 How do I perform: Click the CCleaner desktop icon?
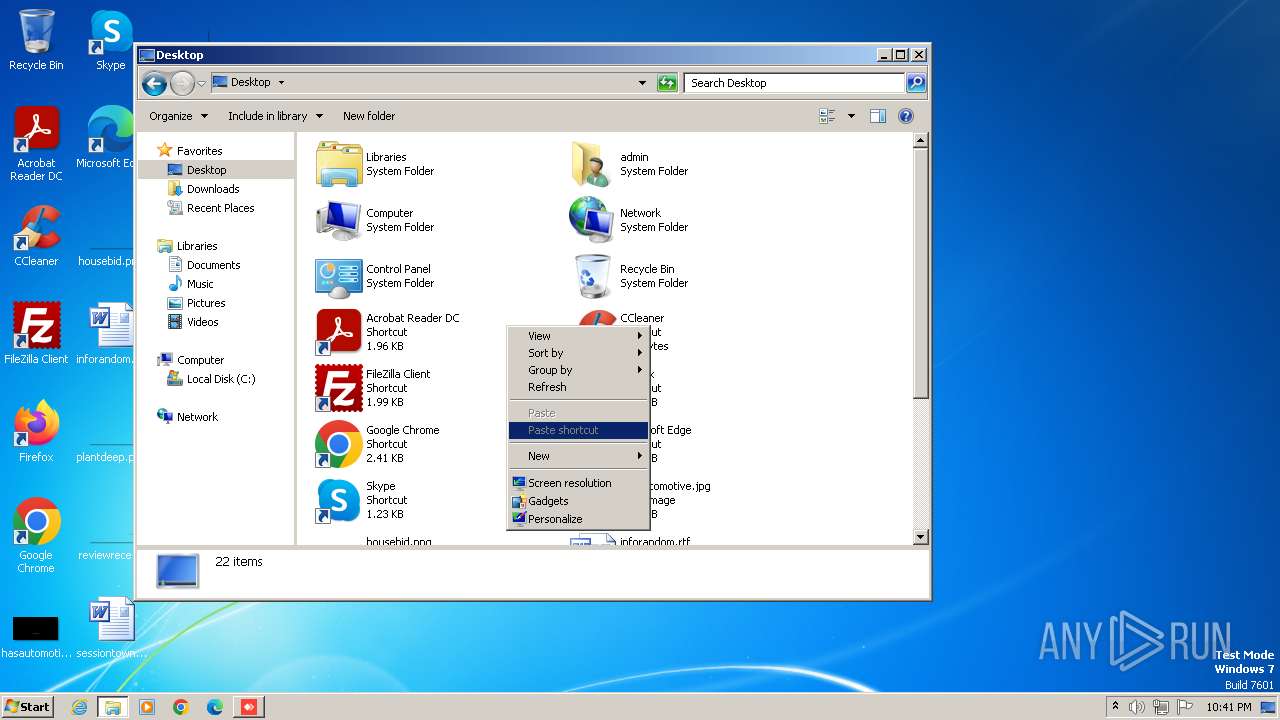click(x=36, y=236)
